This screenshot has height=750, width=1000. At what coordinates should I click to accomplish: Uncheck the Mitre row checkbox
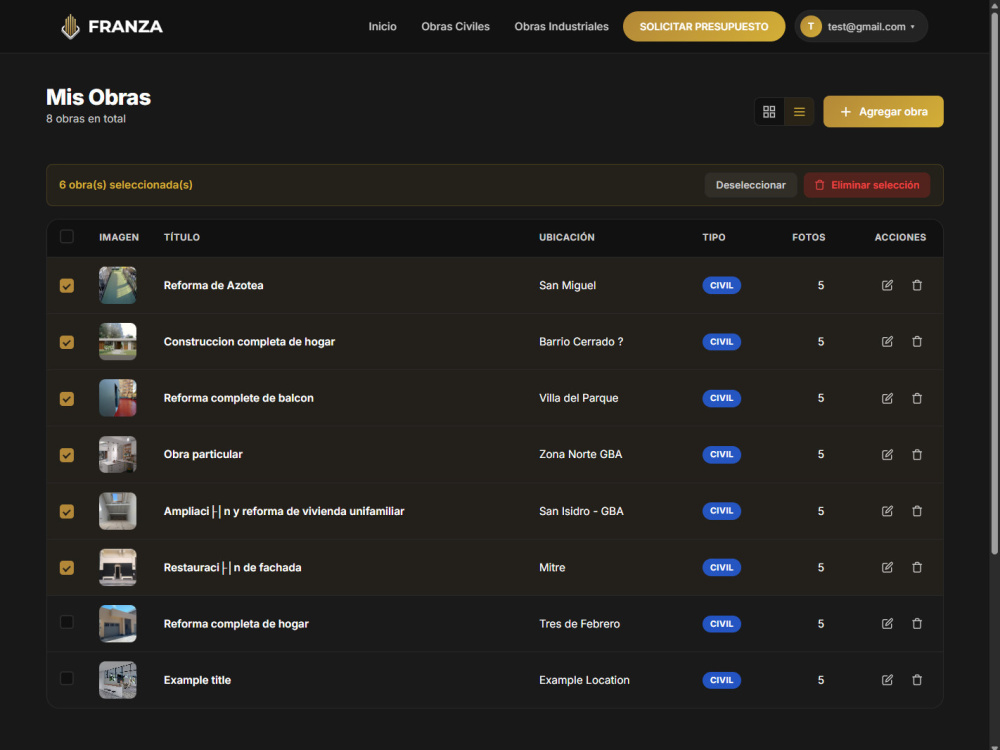point(66,568)
